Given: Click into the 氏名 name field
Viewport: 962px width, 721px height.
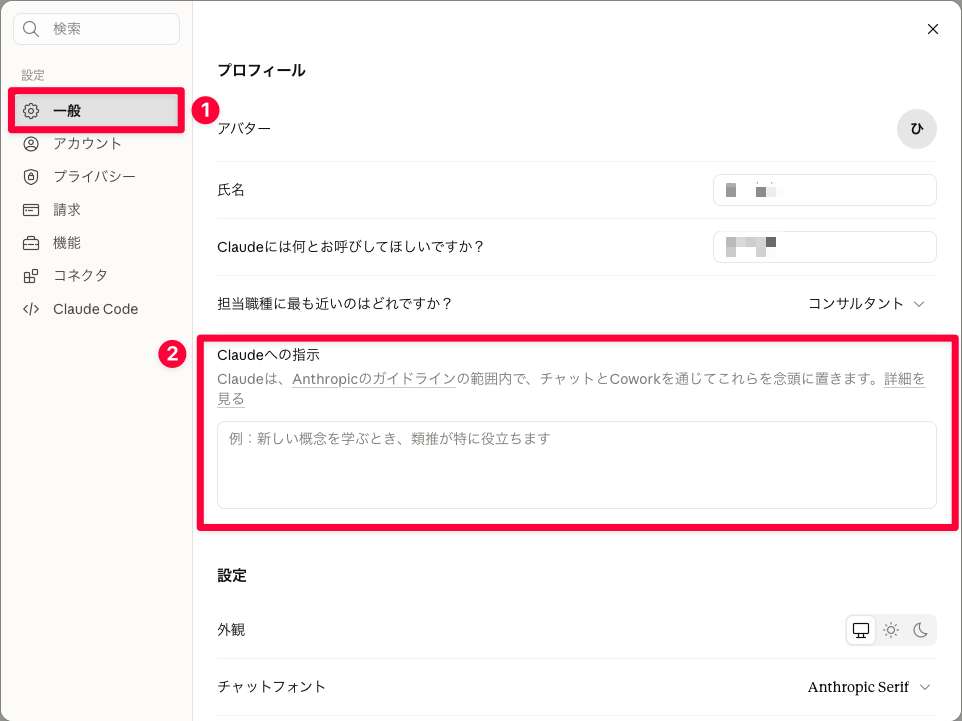Looking at the screenshot, I should [x=825, y=190].
